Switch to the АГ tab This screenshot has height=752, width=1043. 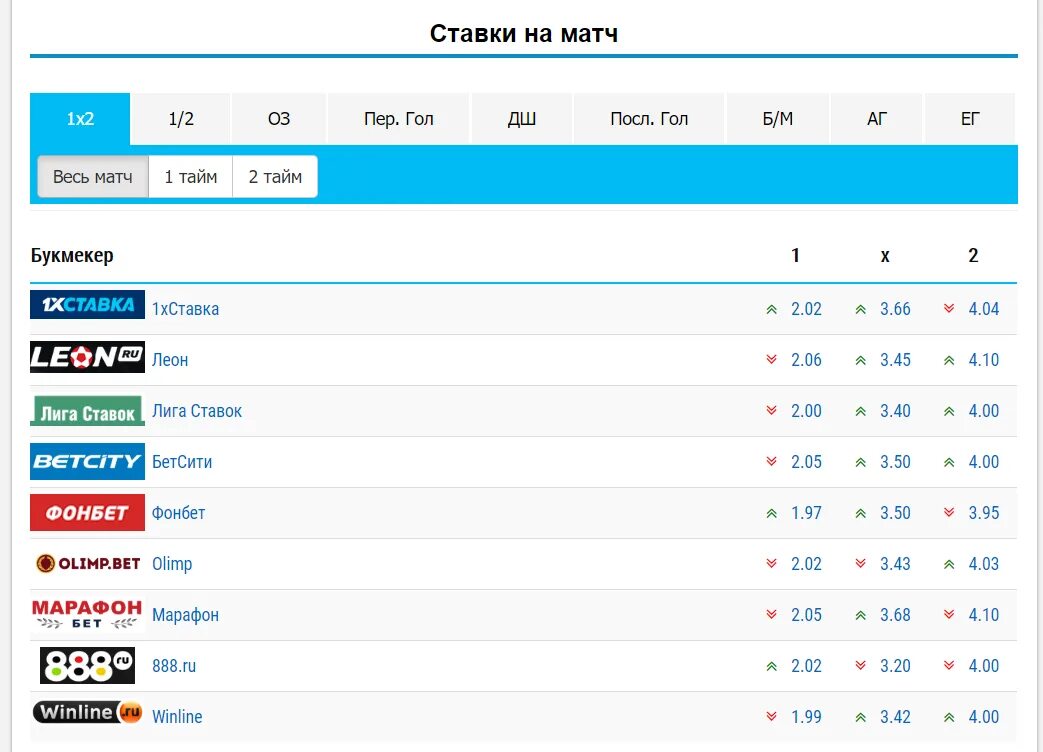(877, 119)
